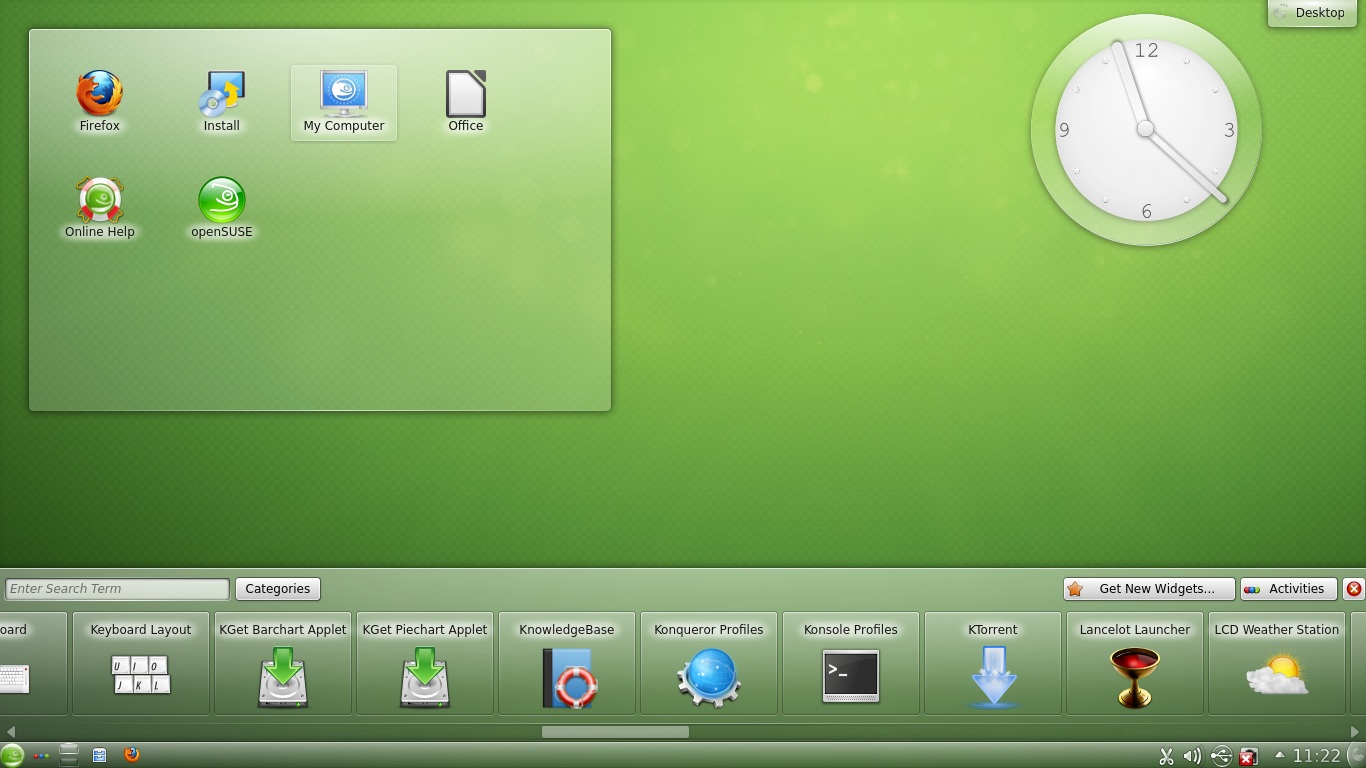The image size is (1366, 768).
Task: Click the openSUSE green gecko icon
Action: pyautogui.click(x=222, y=207)
